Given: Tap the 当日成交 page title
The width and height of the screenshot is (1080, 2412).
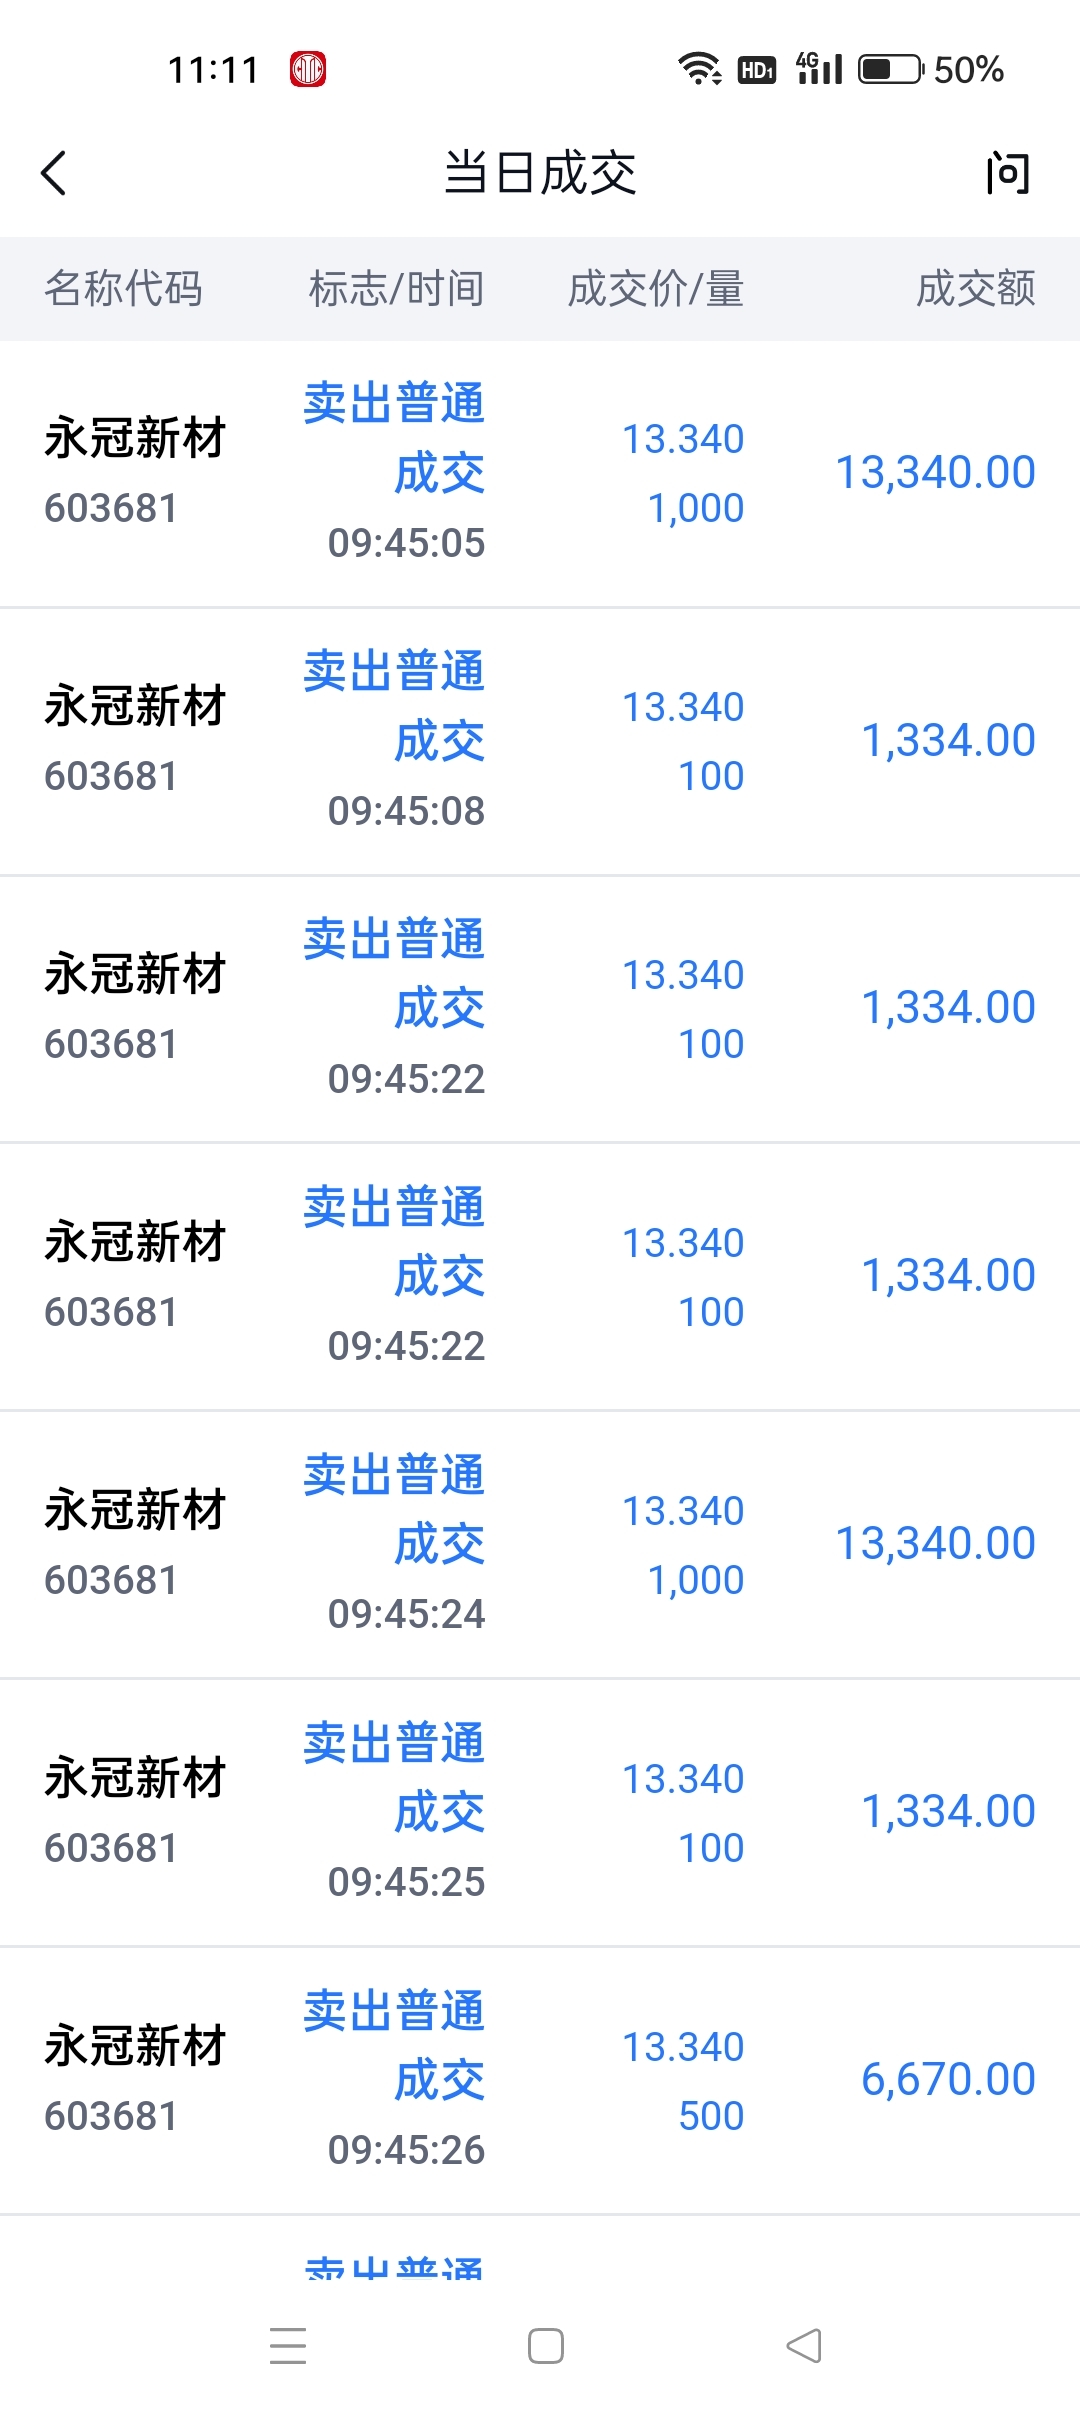Looking at the screenshot, I should (x=540, y=173).
